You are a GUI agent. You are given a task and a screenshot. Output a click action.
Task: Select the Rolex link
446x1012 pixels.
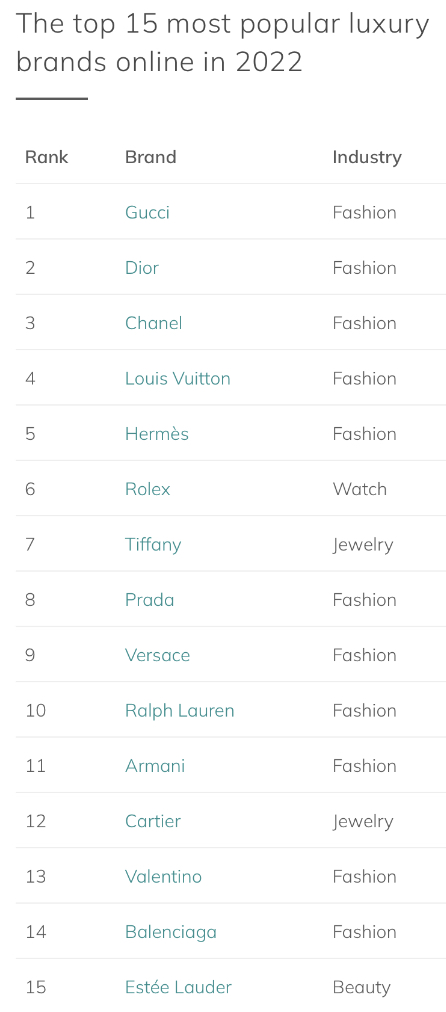point(148,489)
